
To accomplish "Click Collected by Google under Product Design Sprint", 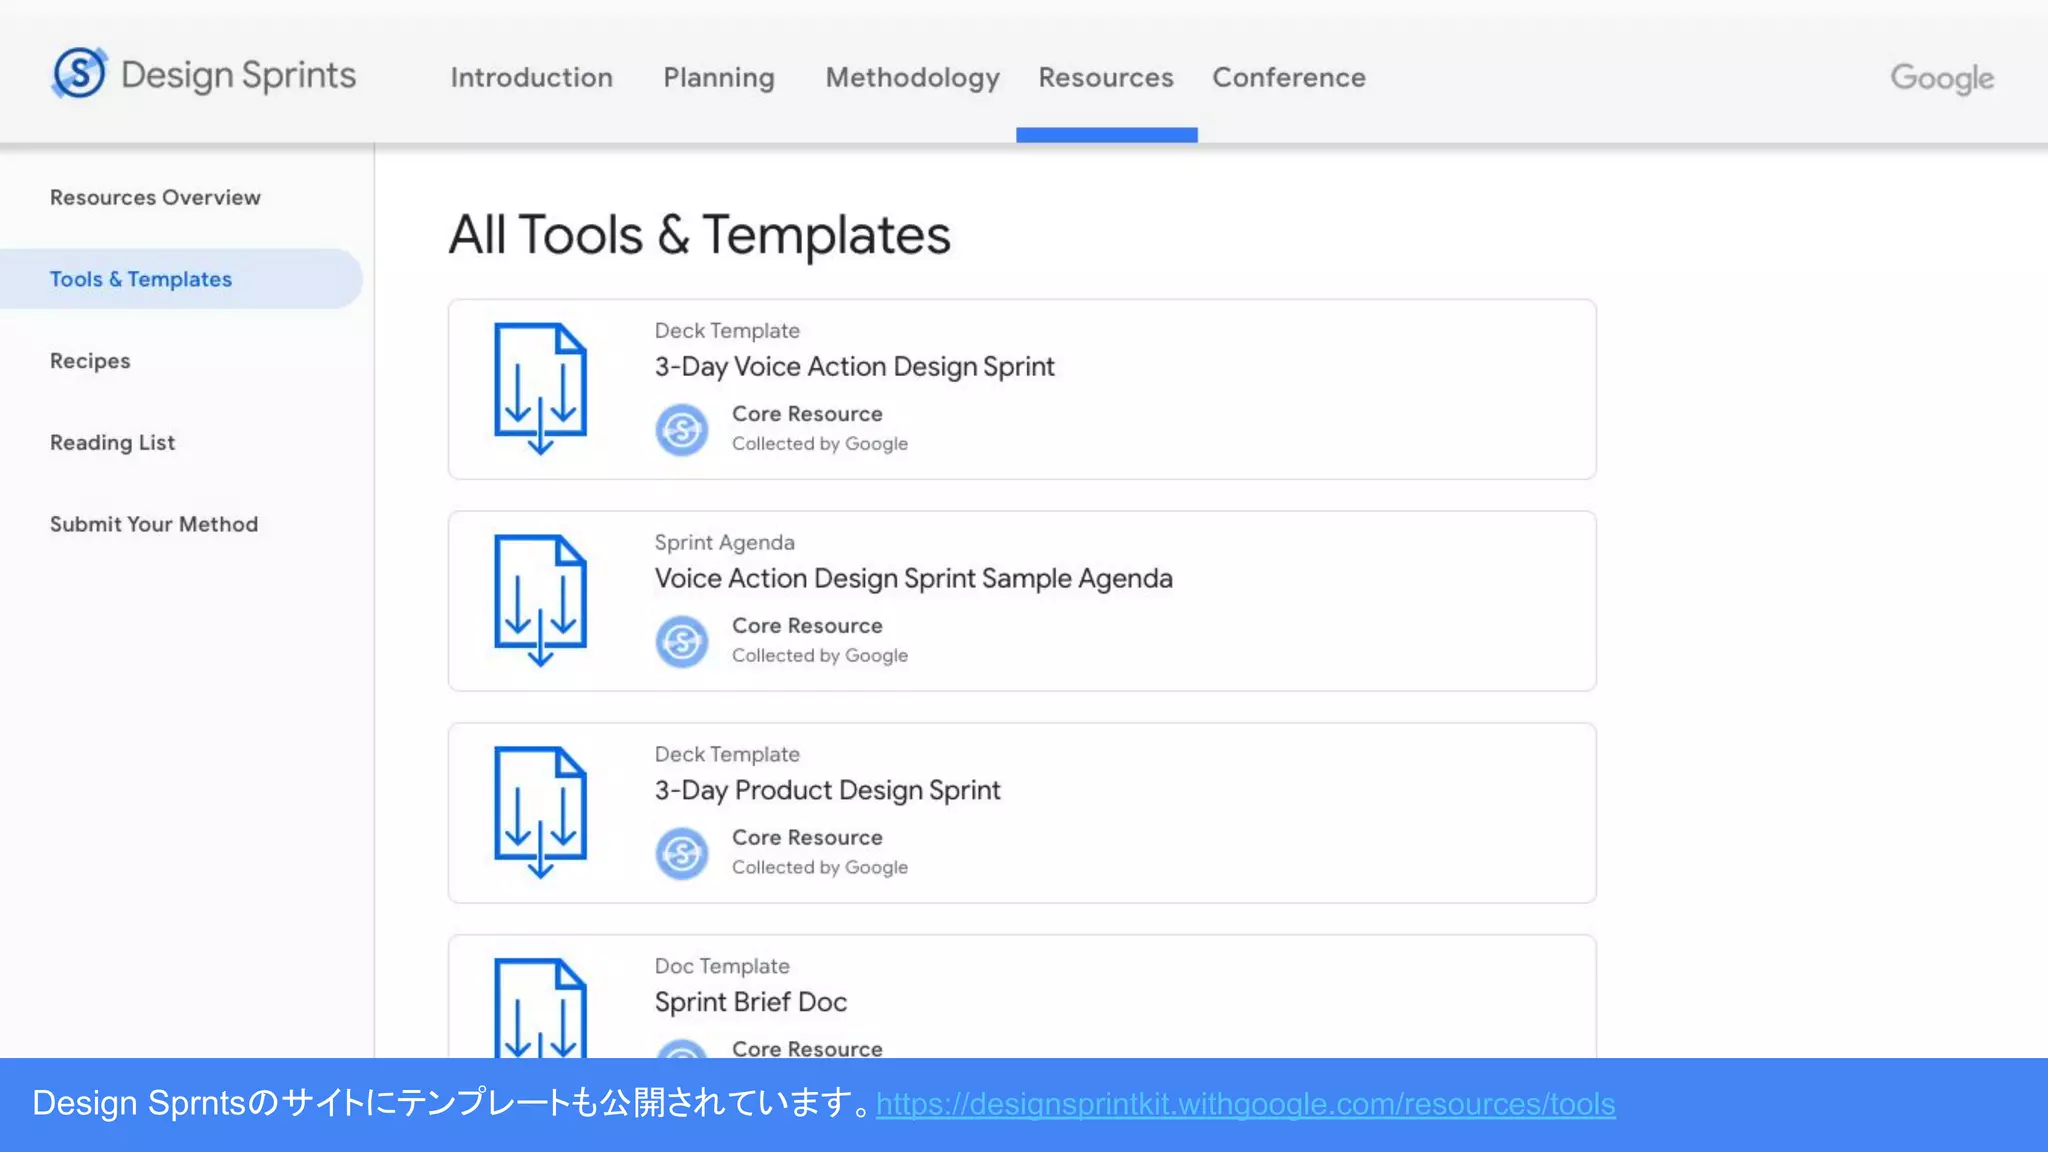I will click(820, 868).
